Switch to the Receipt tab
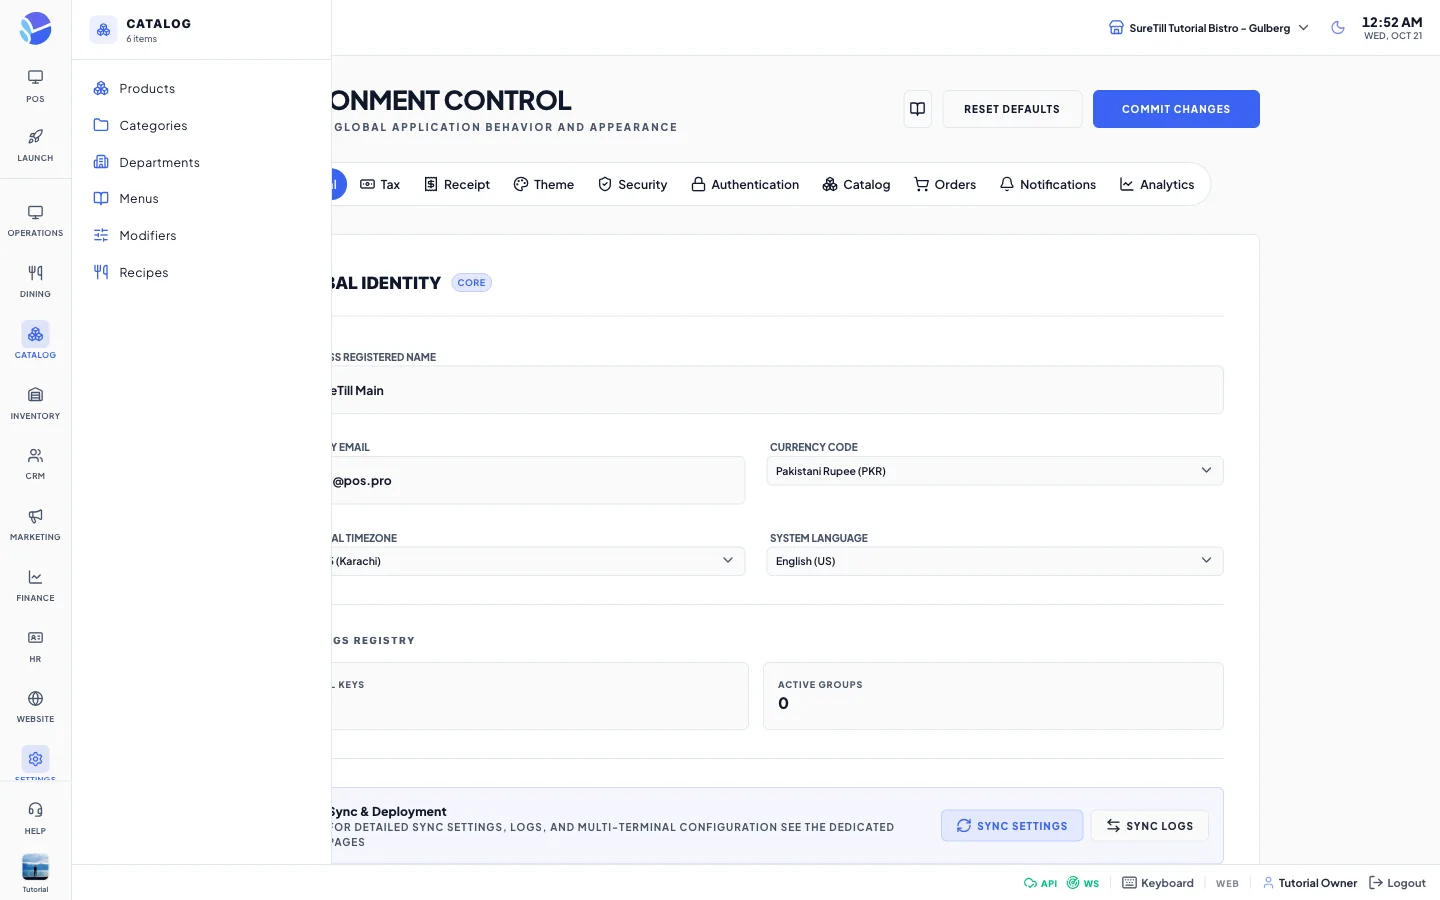 click(x=457, y=185)
